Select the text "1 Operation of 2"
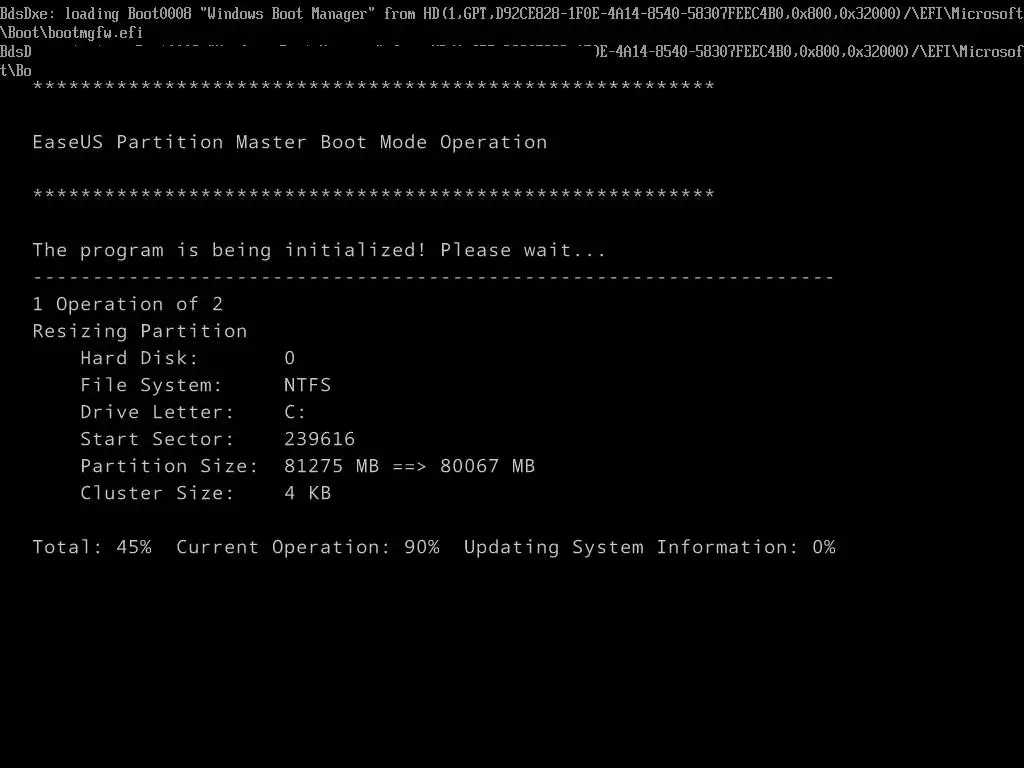The height and width of the screenshot is (768, 1024). (x=127, y=304)
